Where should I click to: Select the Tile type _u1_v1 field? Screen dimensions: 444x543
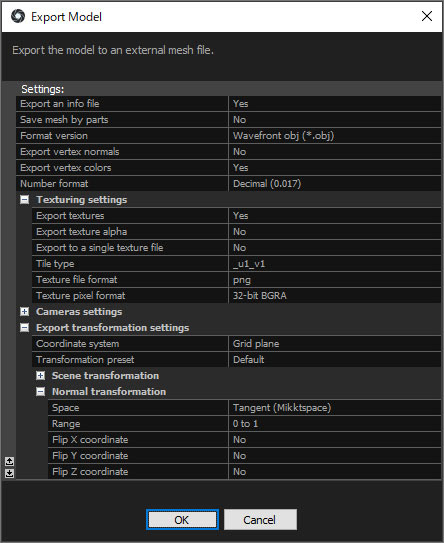[335, 264]
